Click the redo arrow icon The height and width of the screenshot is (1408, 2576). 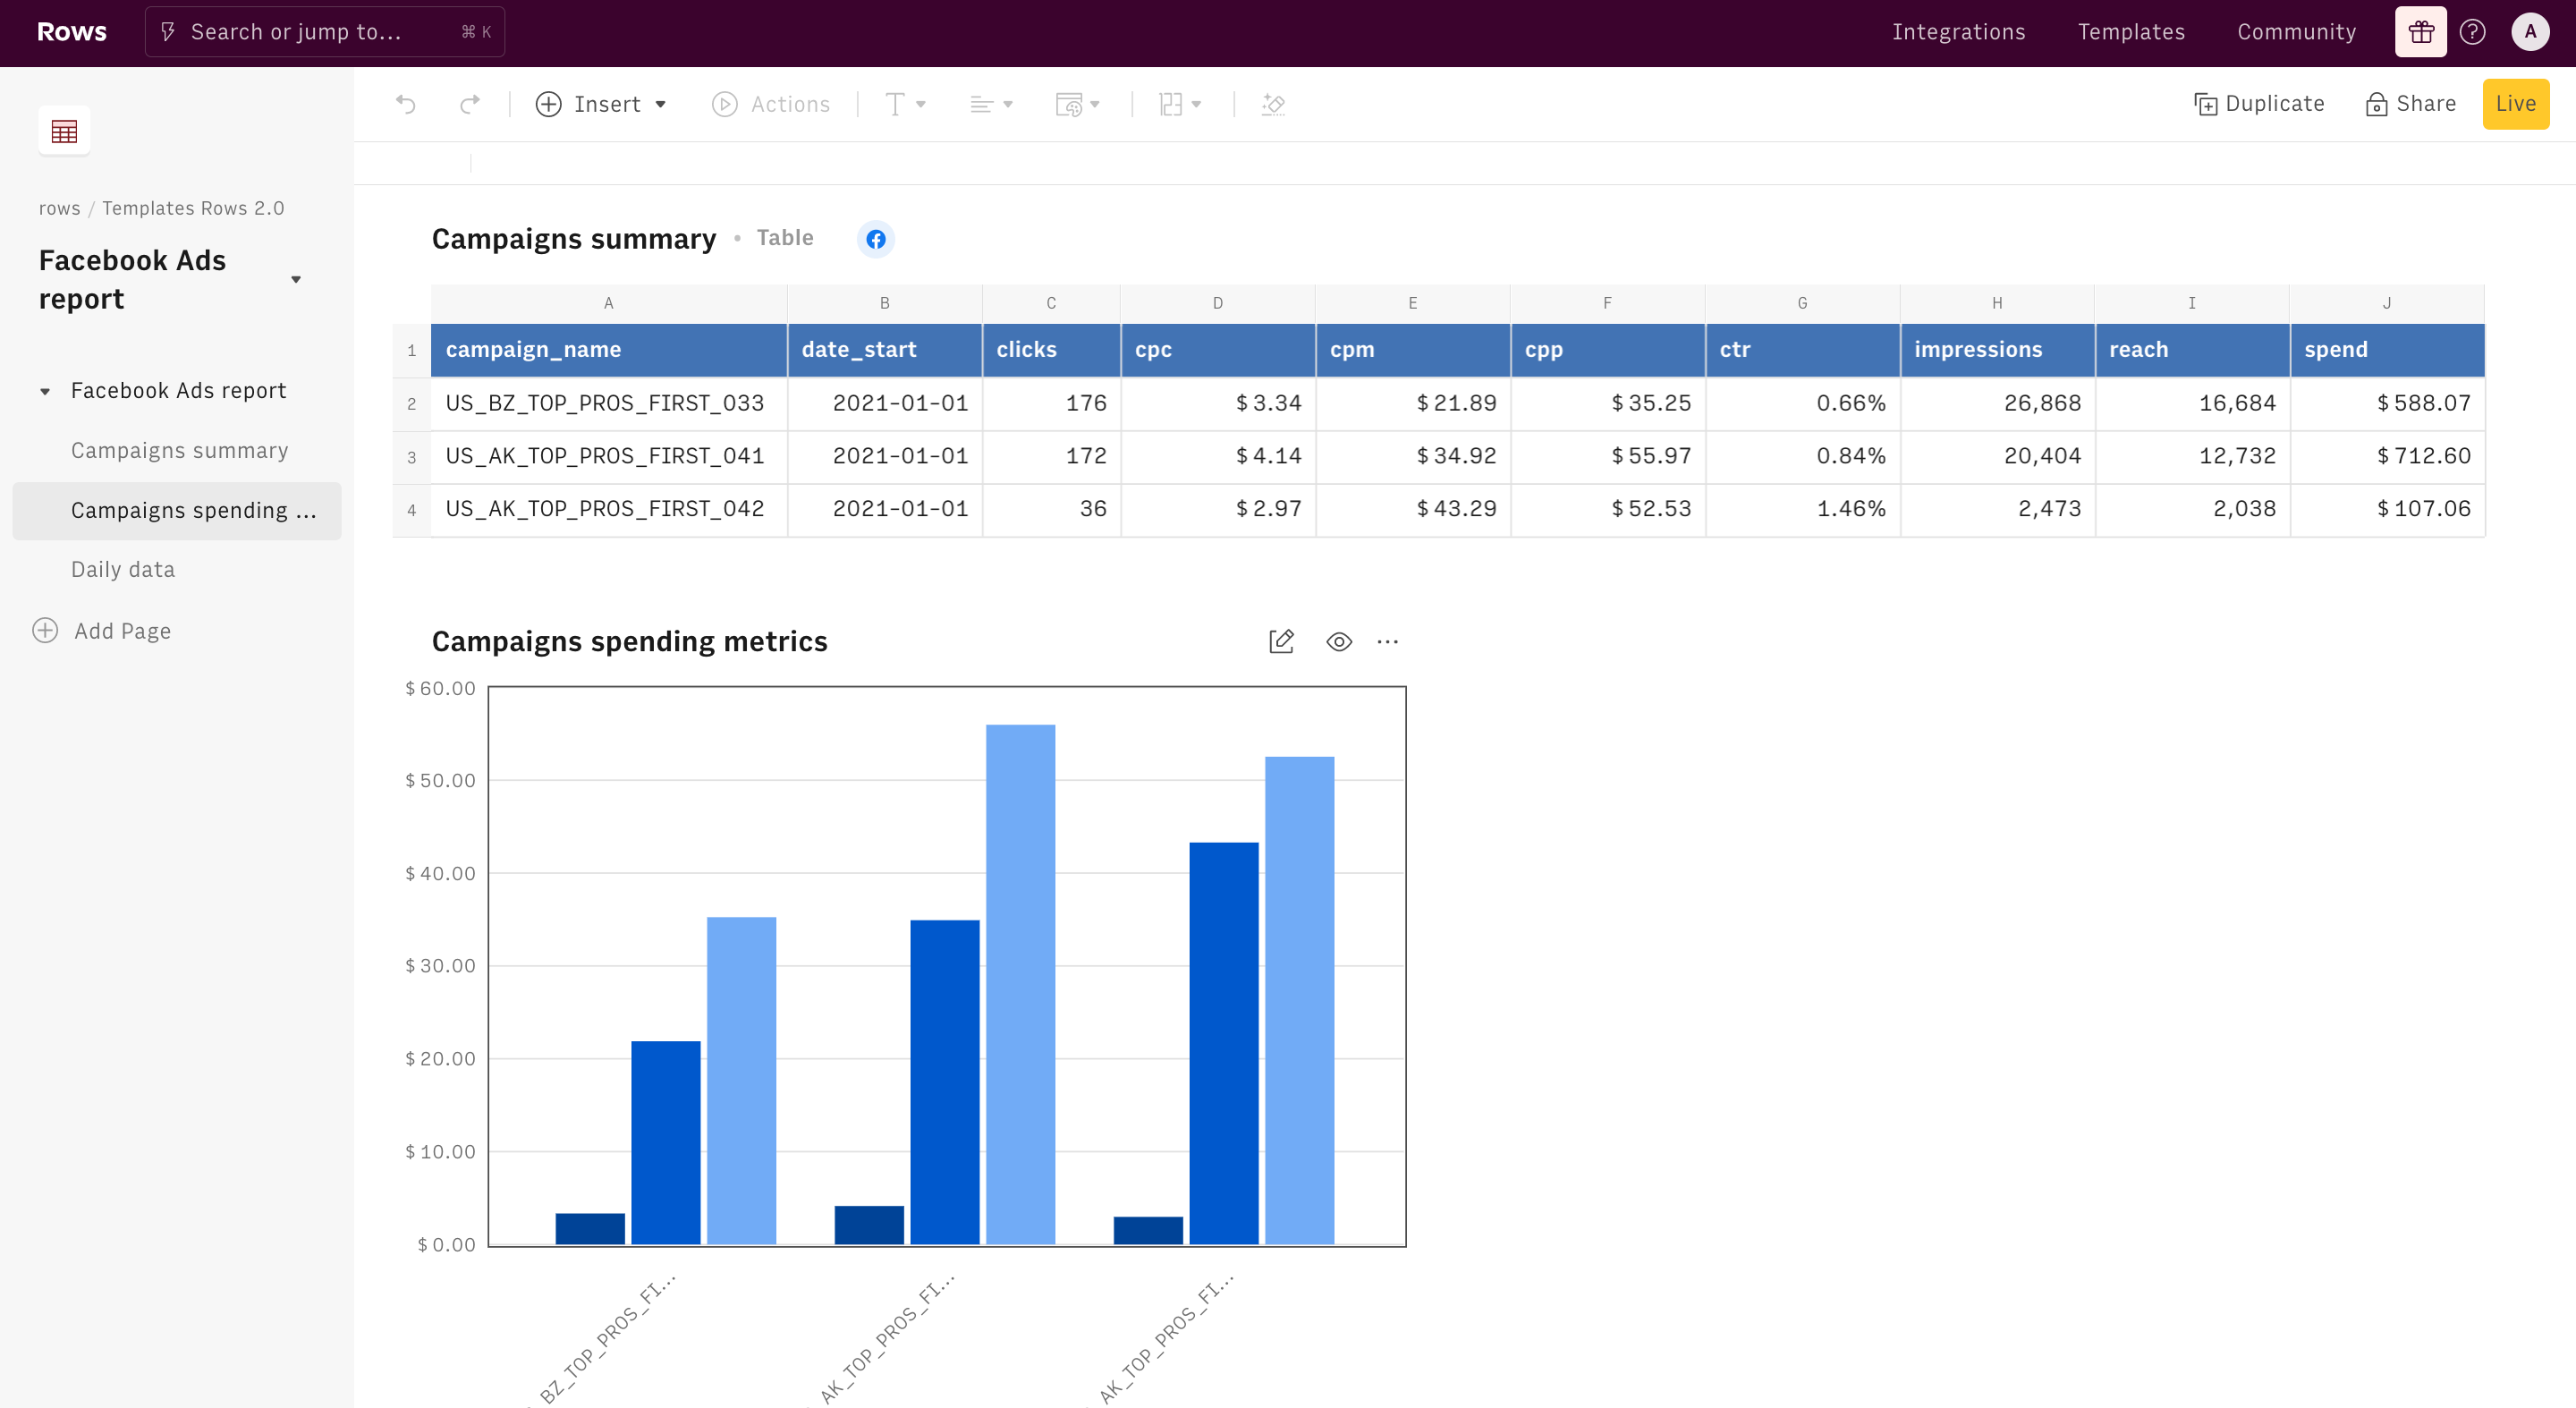pyautogui.click(x=469, y=104)
